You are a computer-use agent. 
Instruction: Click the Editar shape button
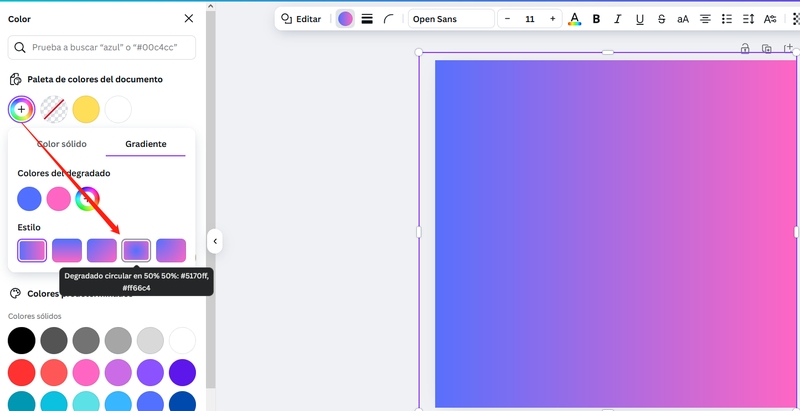point(301,19)
